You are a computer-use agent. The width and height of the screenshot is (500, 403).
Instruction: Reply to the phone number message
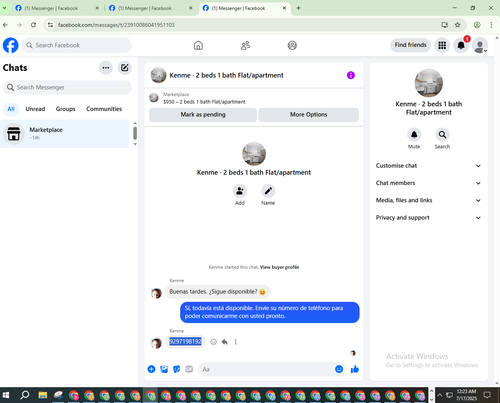[x=225, y=342]
